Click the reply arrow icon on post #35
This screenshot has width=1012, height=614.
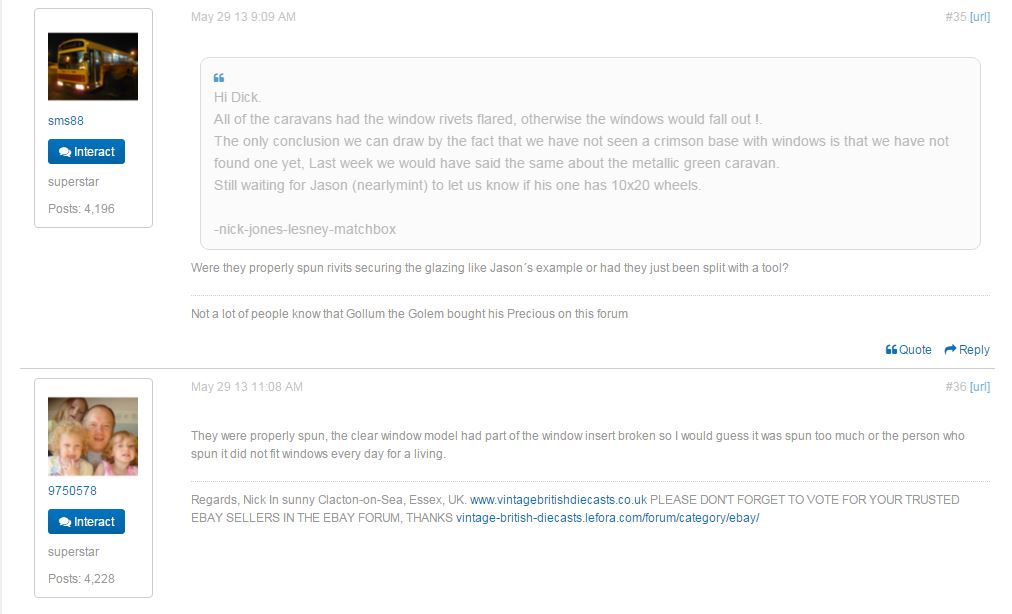(950, 350)
